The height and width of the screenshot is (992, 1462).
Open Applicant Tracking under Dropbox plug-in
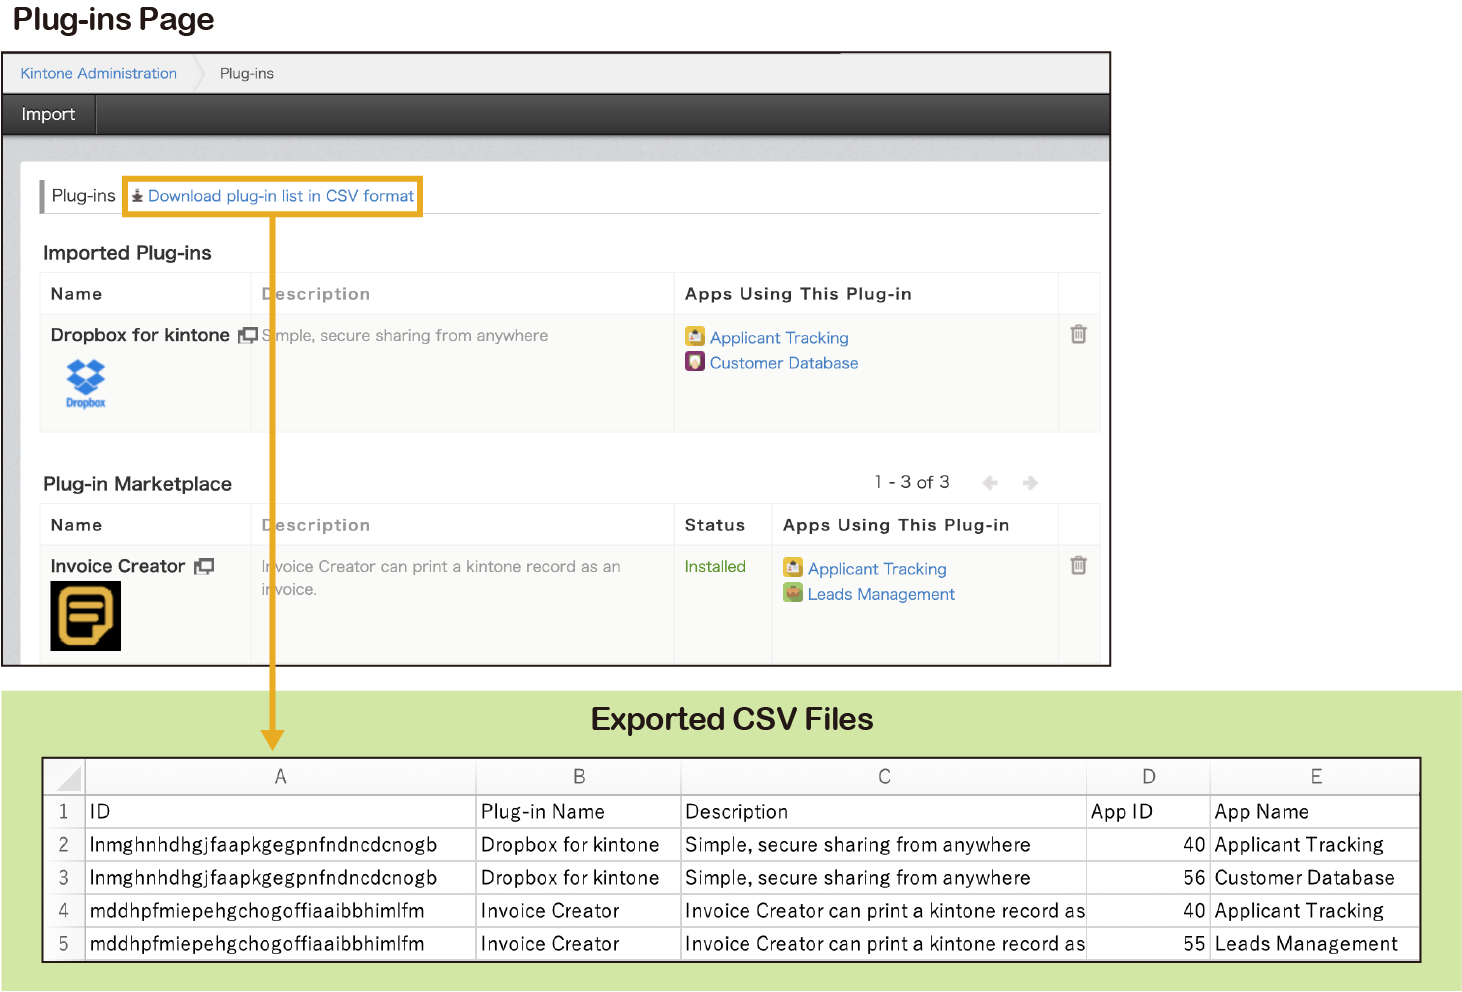(x=778, y=338)
